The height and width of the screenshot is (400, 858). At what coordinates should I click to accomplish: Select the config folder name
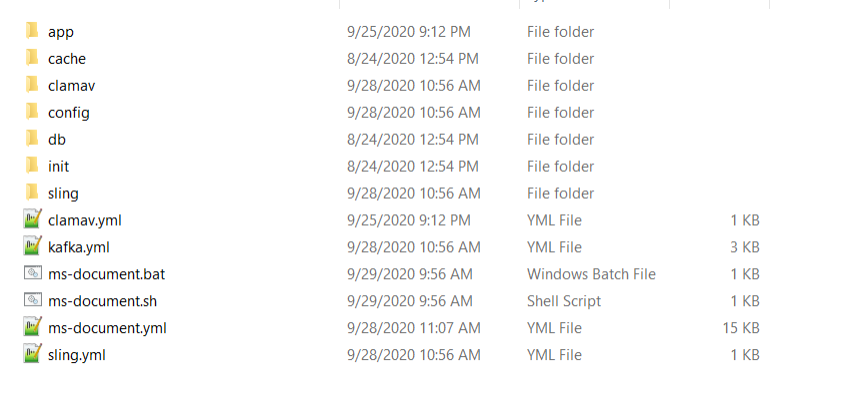[x=69, y=112]
